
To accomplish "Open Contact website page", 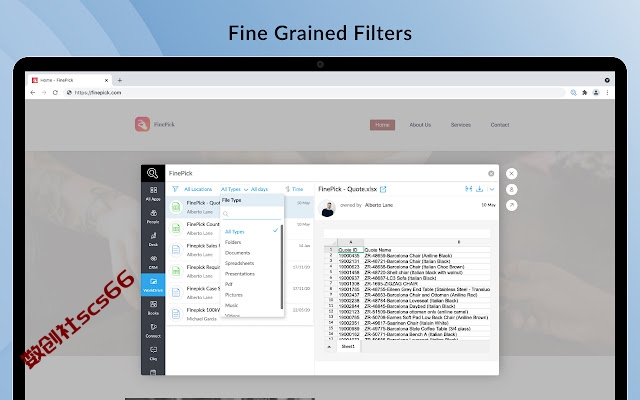I will pyautogui.click(x=500, y=125).
